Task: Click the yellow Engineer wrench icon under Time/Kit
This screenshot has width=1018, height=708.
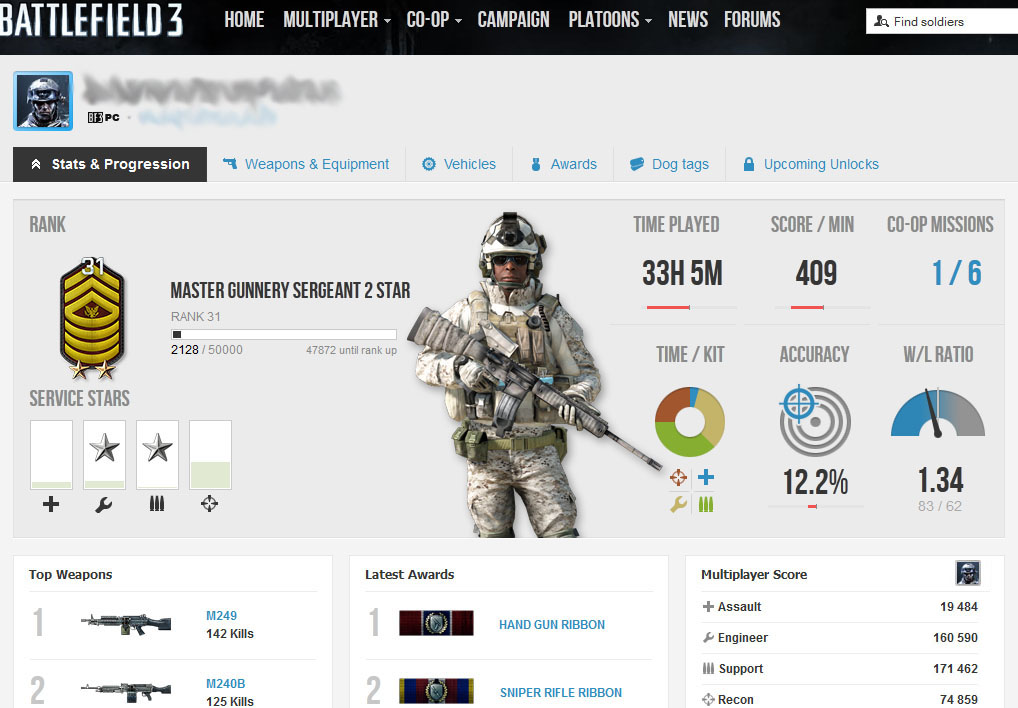Action: click(678, 504)
